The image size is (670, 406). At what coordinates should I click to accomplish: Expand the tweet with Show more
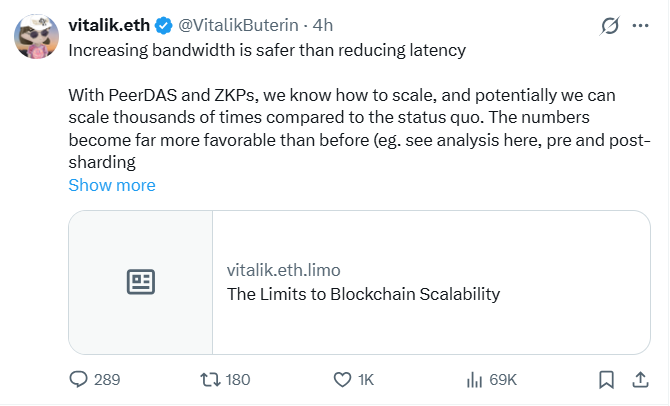(112, 185)
